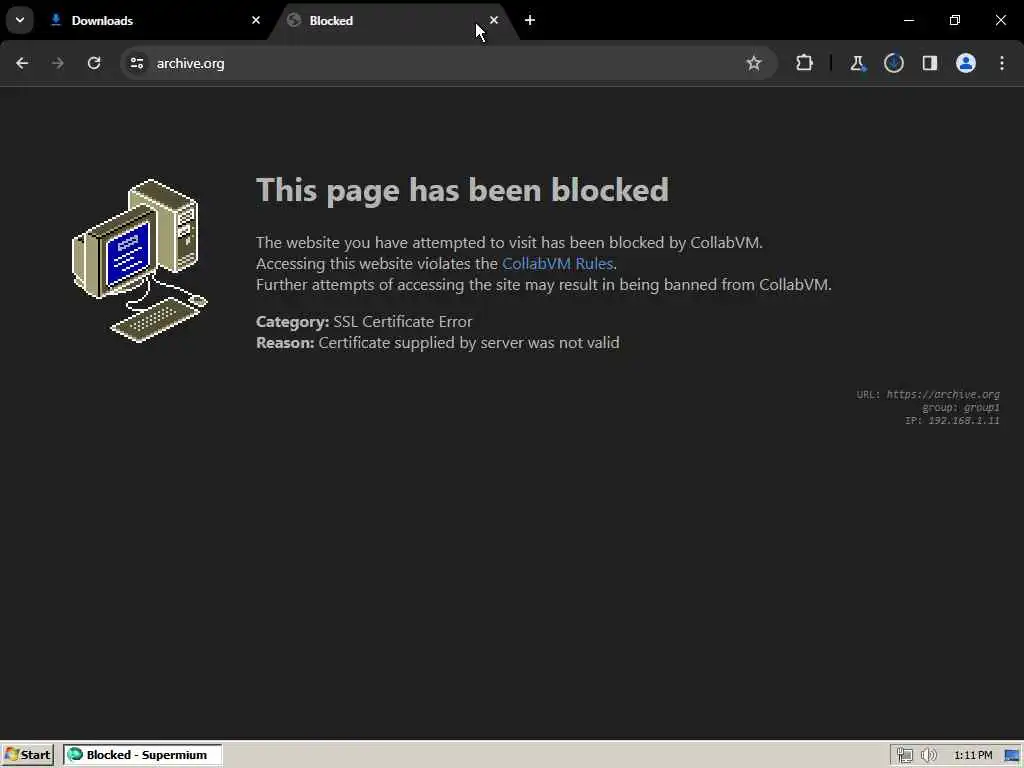This screenshot has height=768, width=1024.
Task: Minimize the browser window
Action: 908,20
